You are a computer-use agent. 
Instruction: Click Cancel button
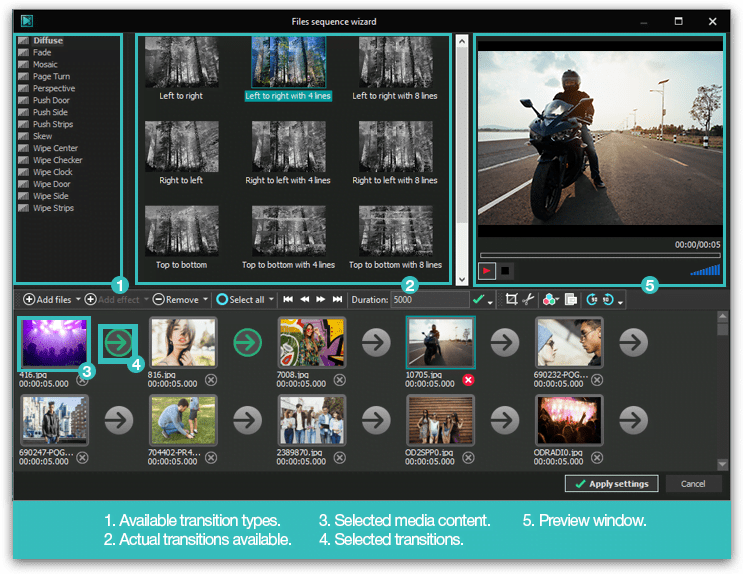click(x=693, y=483)
